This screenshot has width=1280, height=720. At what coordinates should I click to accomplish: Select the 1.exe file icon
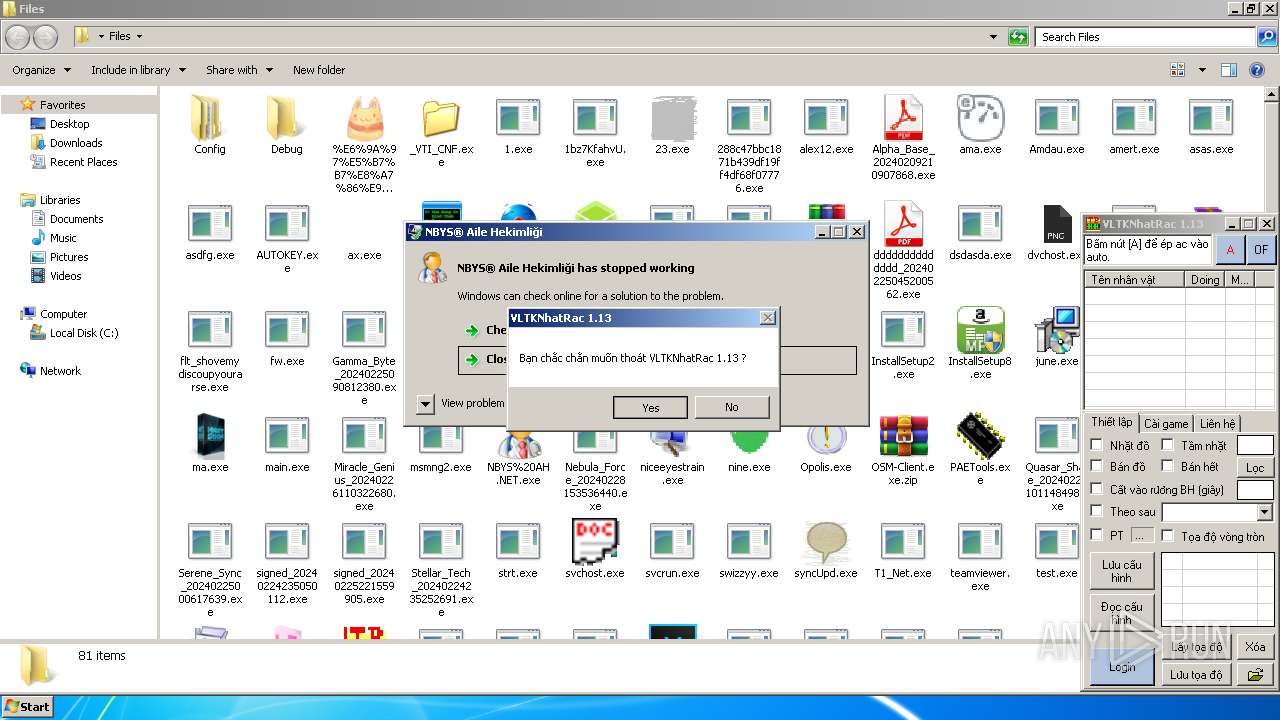pos(518,119)
